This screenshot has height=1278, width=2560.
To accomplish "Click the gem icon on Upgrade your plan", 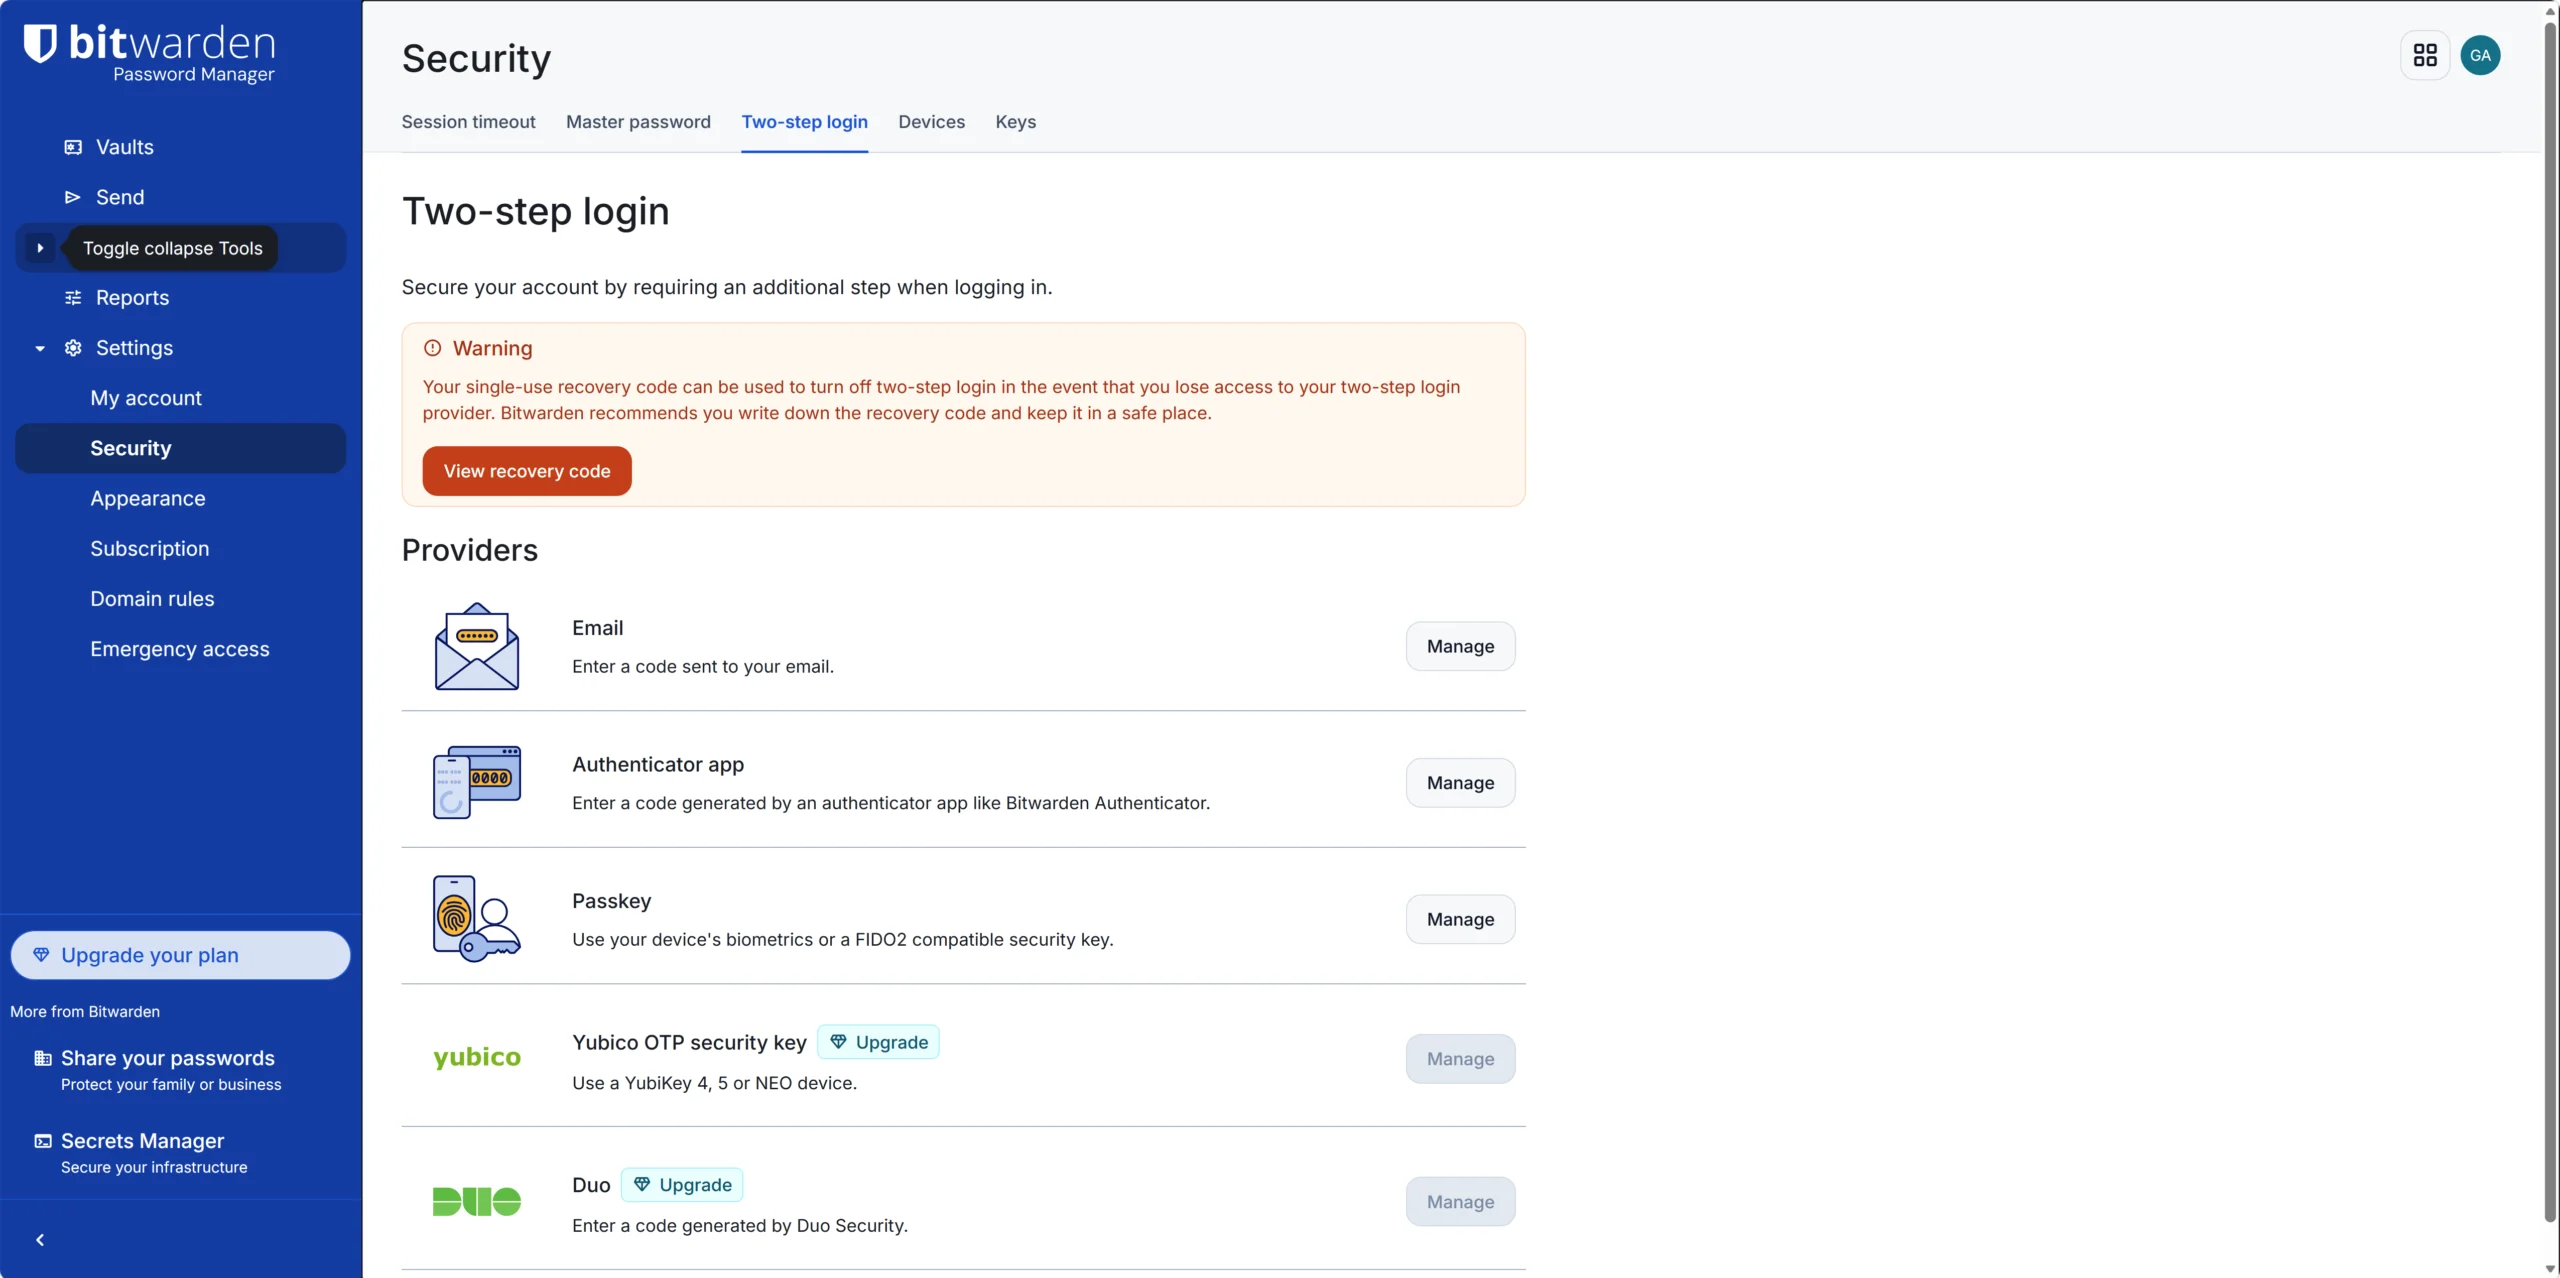I will point(41,955).
